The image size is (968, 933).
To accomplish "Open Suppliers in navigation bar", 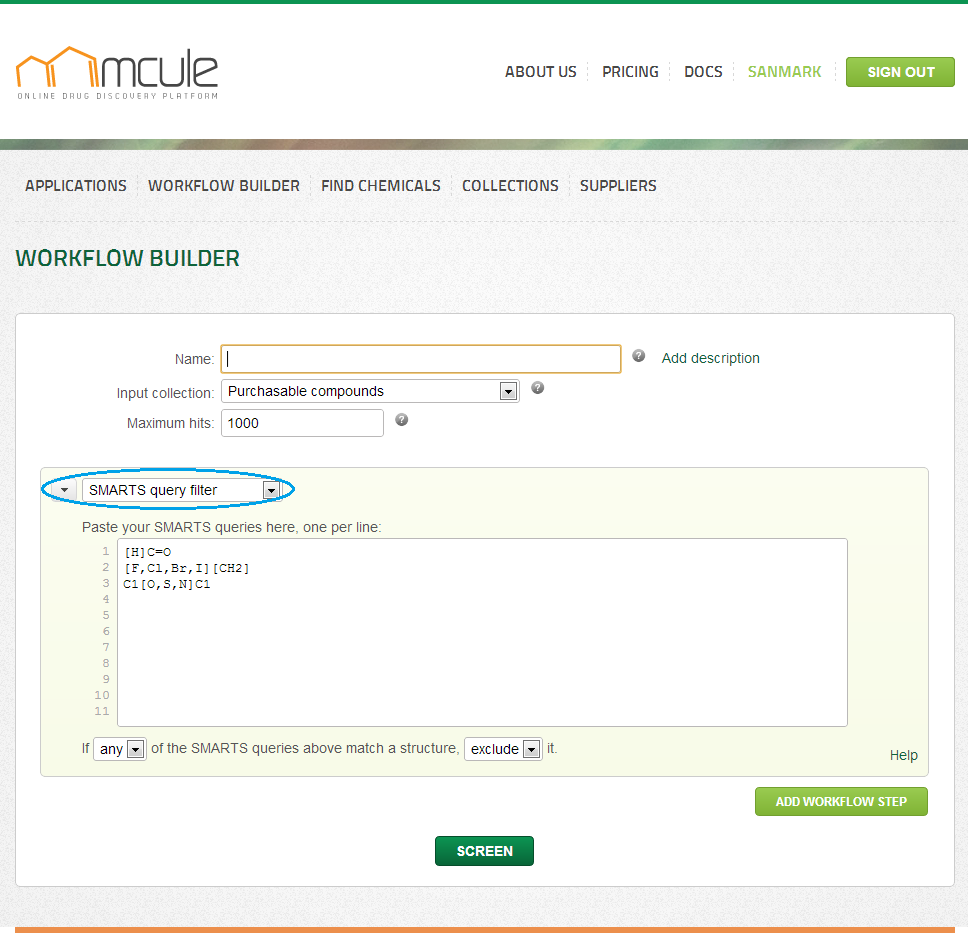I will (x=618, y=186).
